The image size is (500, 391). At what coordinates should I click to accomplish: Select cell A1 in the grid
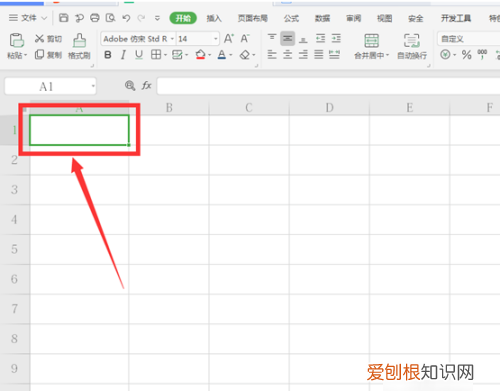tap(79, 130)
